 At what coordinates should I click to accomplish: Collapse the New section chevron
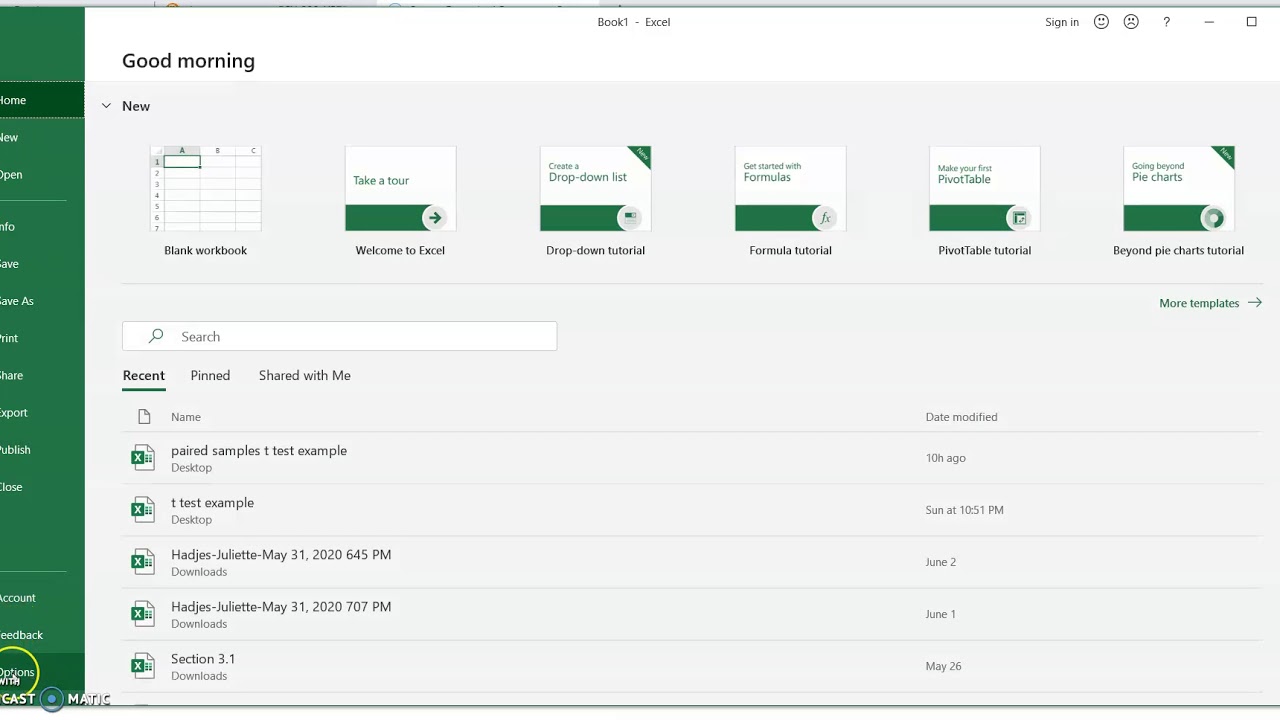pos(106,106)
